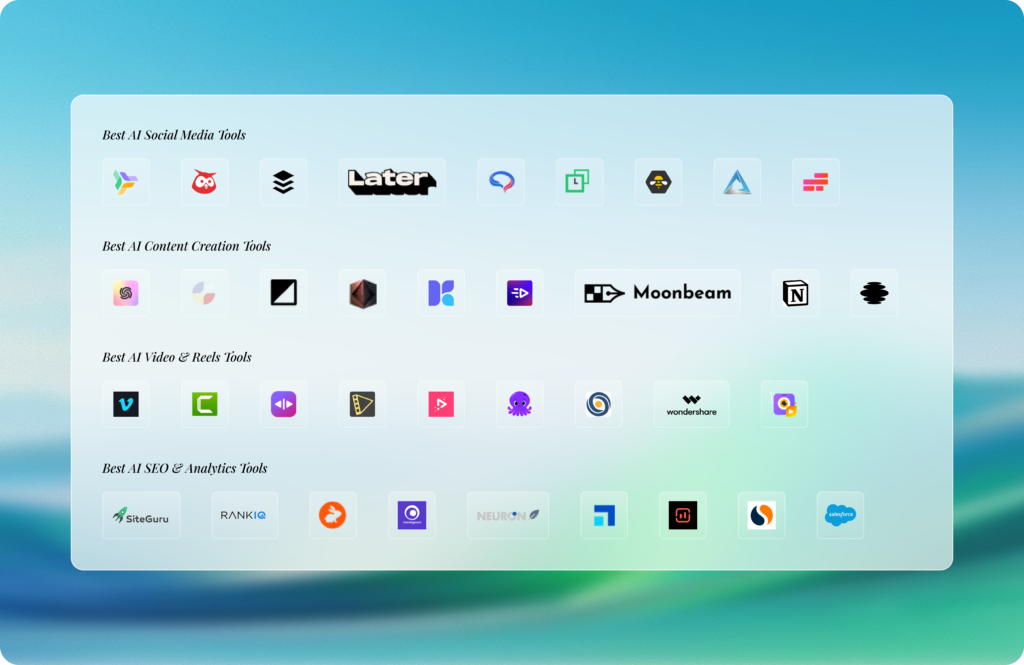1024x665 pixels.
Task: Click the dark filmstrip play-triangle icon
Action: [x=362, y=404]
